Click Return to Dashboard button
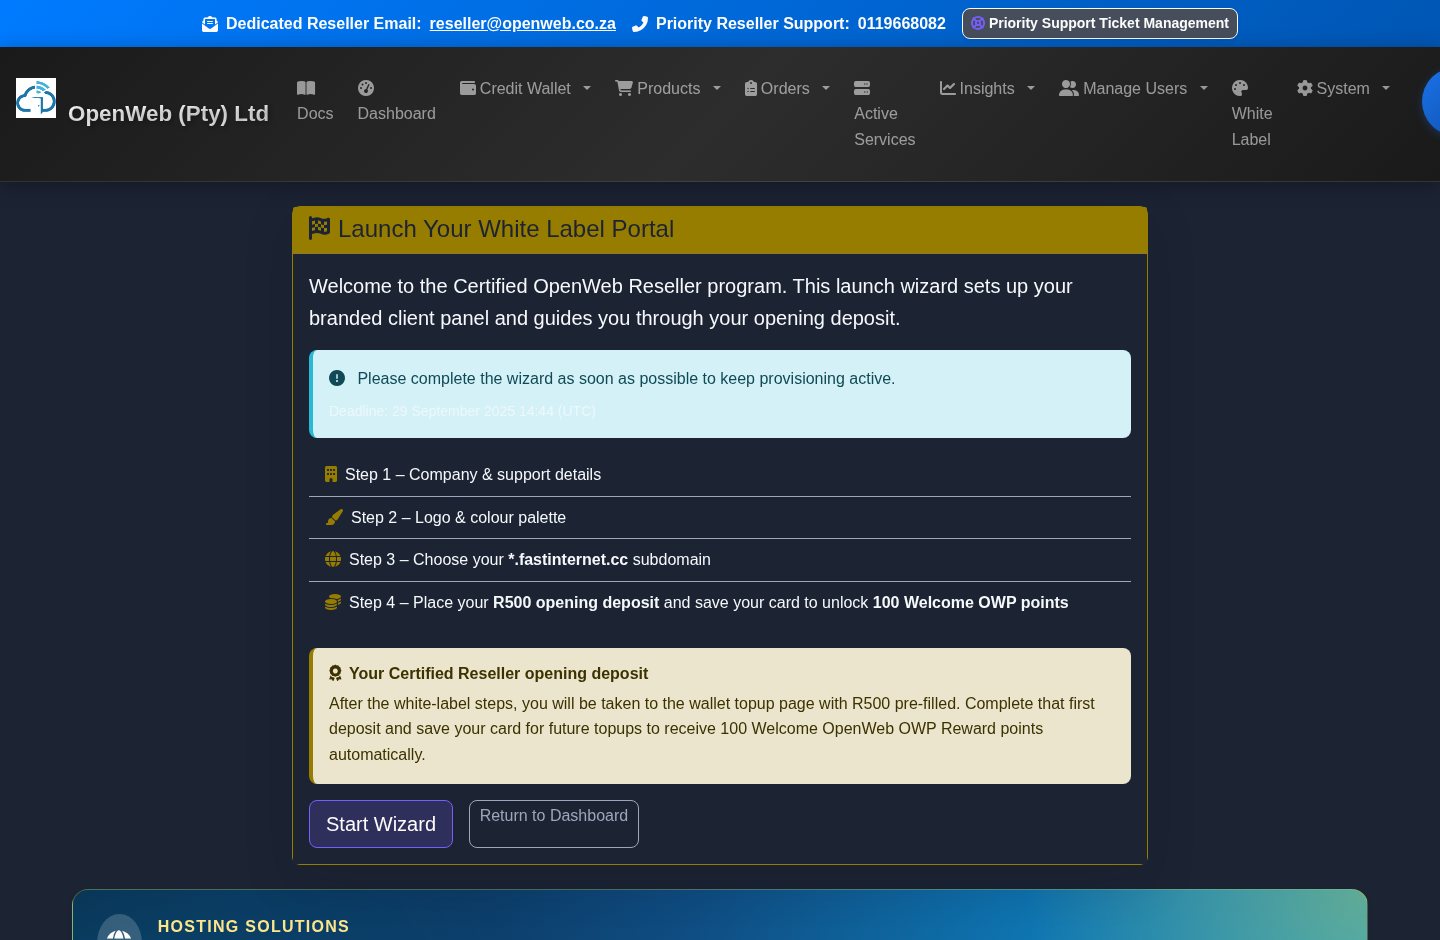The height and width of the screenshot is (940, 1440). (x=554, y=824)
